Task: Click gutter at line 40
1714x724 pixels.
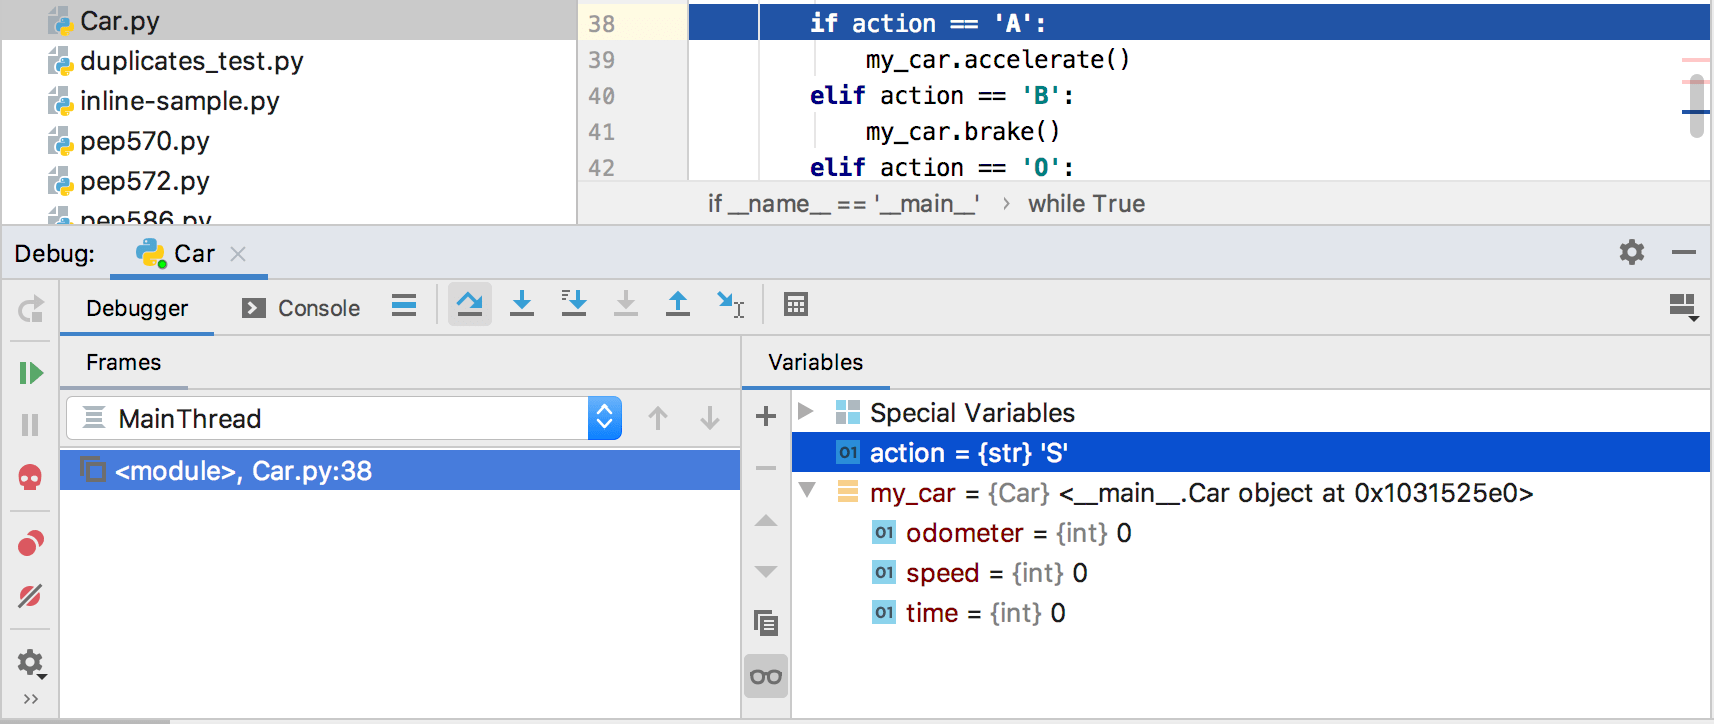Action: tap(633, 96)
